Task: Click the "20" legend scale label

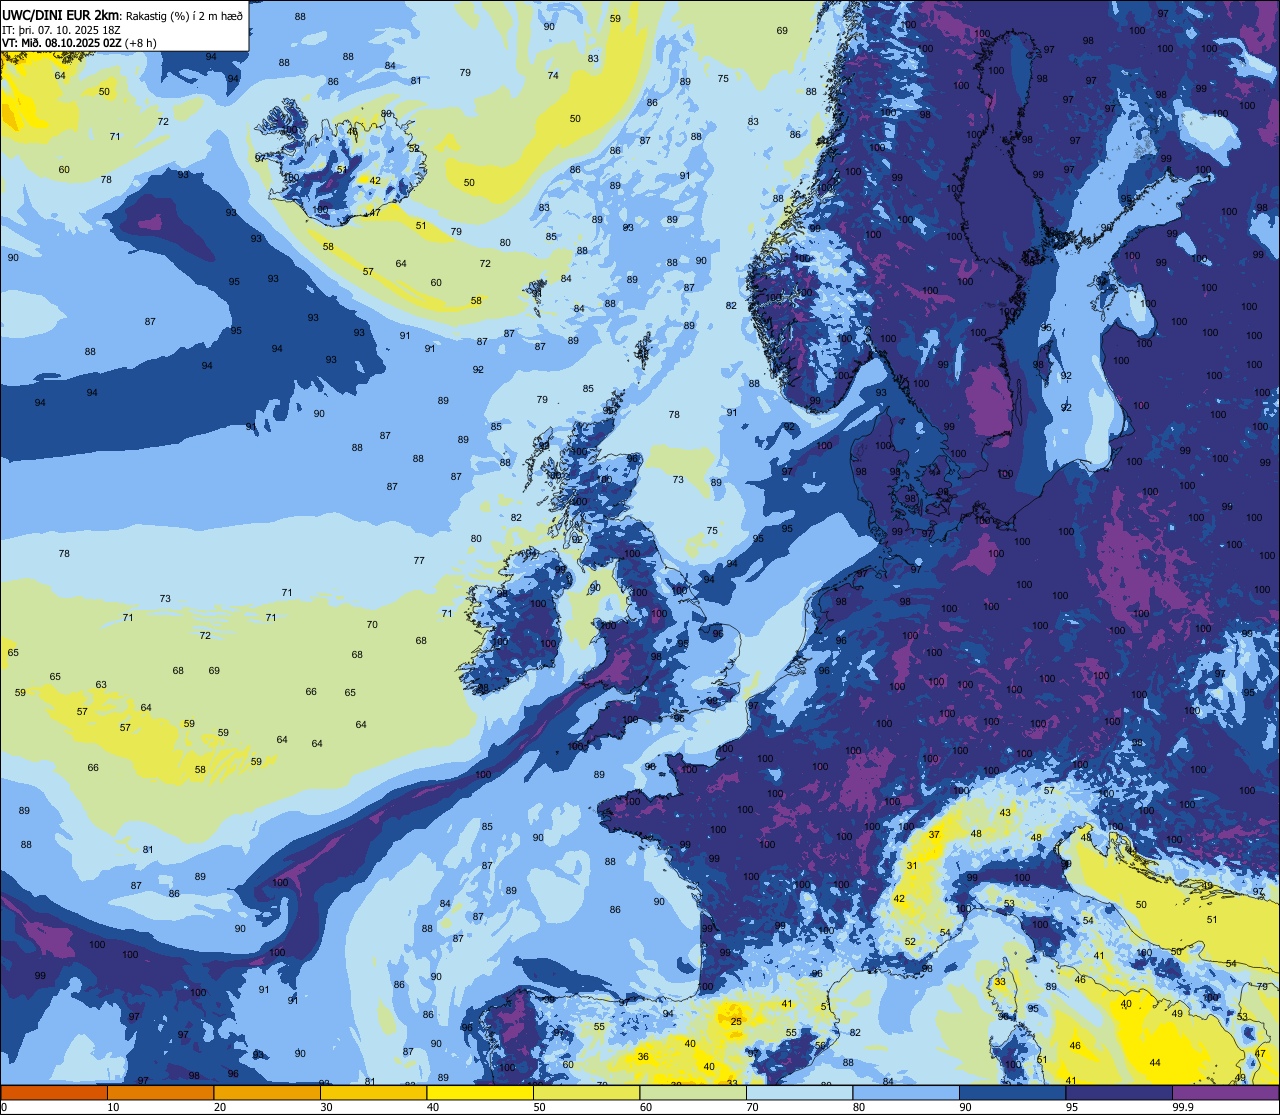Action: click(220, 1107)
